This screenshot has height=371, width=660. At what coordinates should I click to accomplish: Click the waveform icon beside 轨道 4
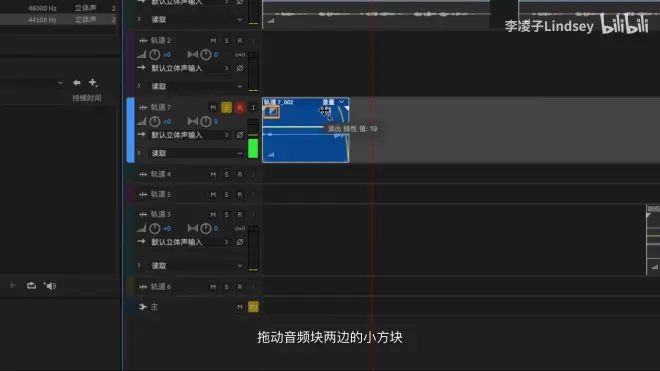pyautogui.click(x=143, y=174)
